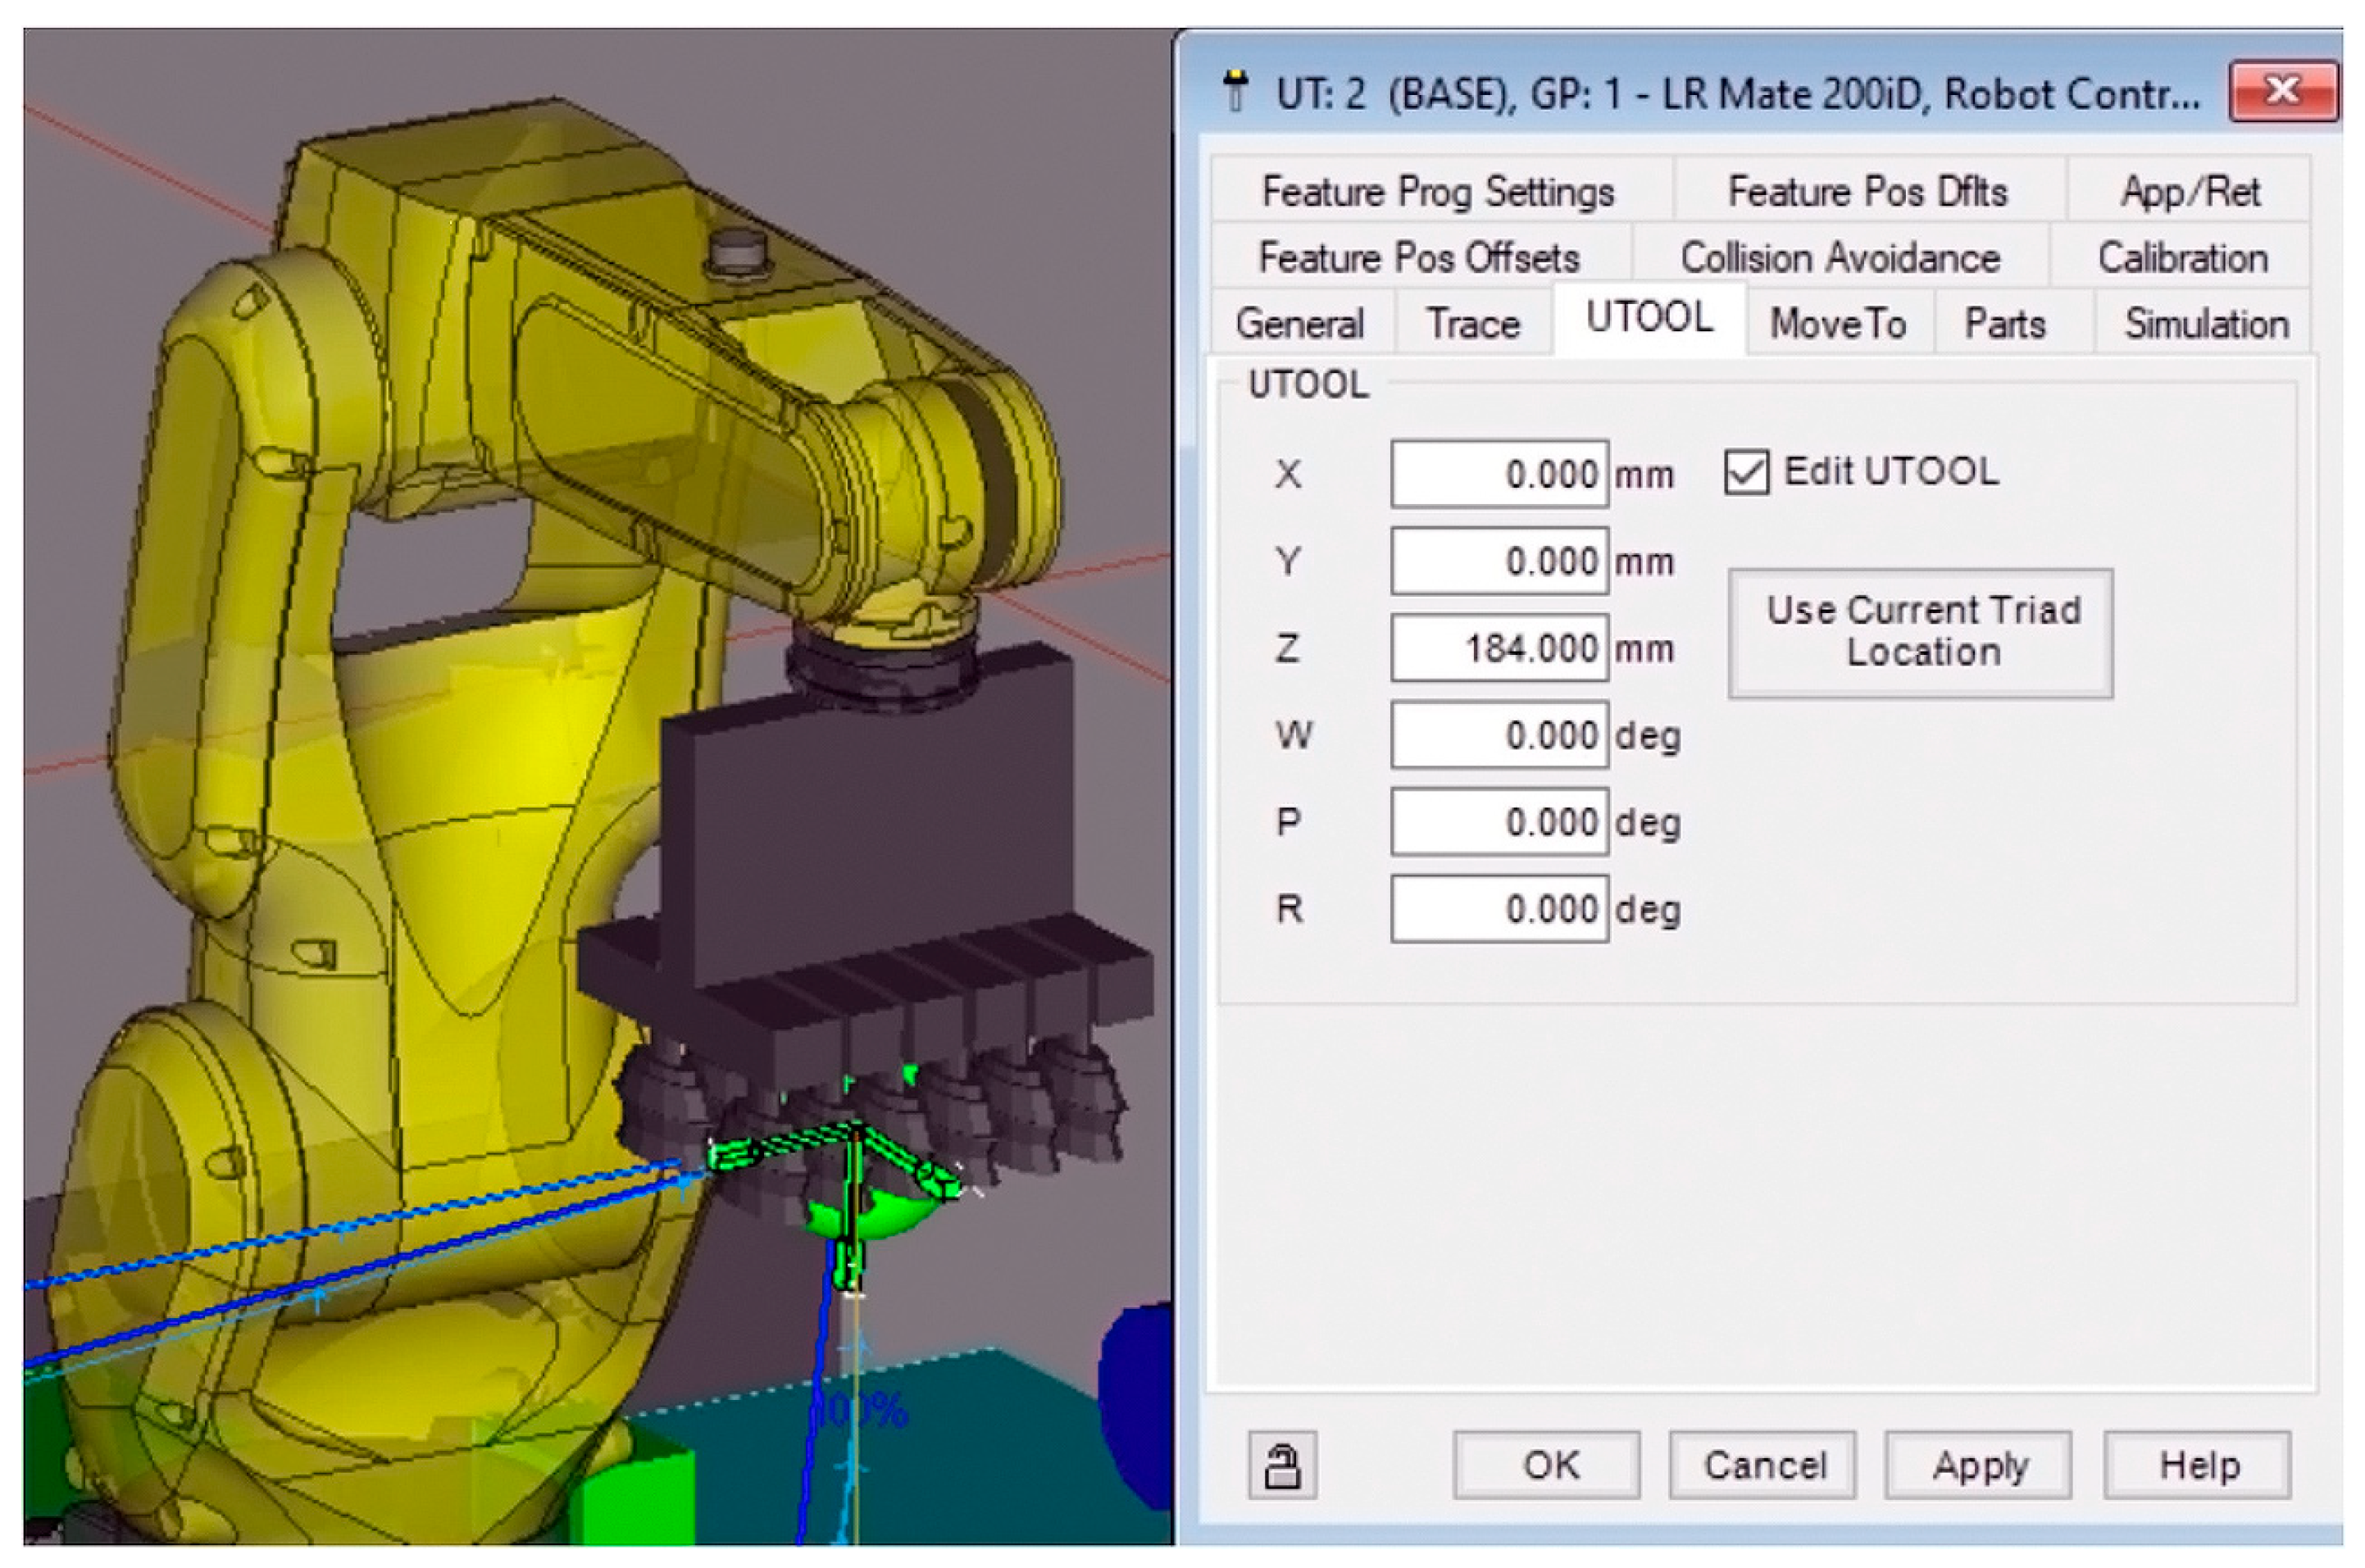The height and width of the screenshot is (1568, 2365).
Task: Open the Calibration tab
Action: tap(2182, 258)
